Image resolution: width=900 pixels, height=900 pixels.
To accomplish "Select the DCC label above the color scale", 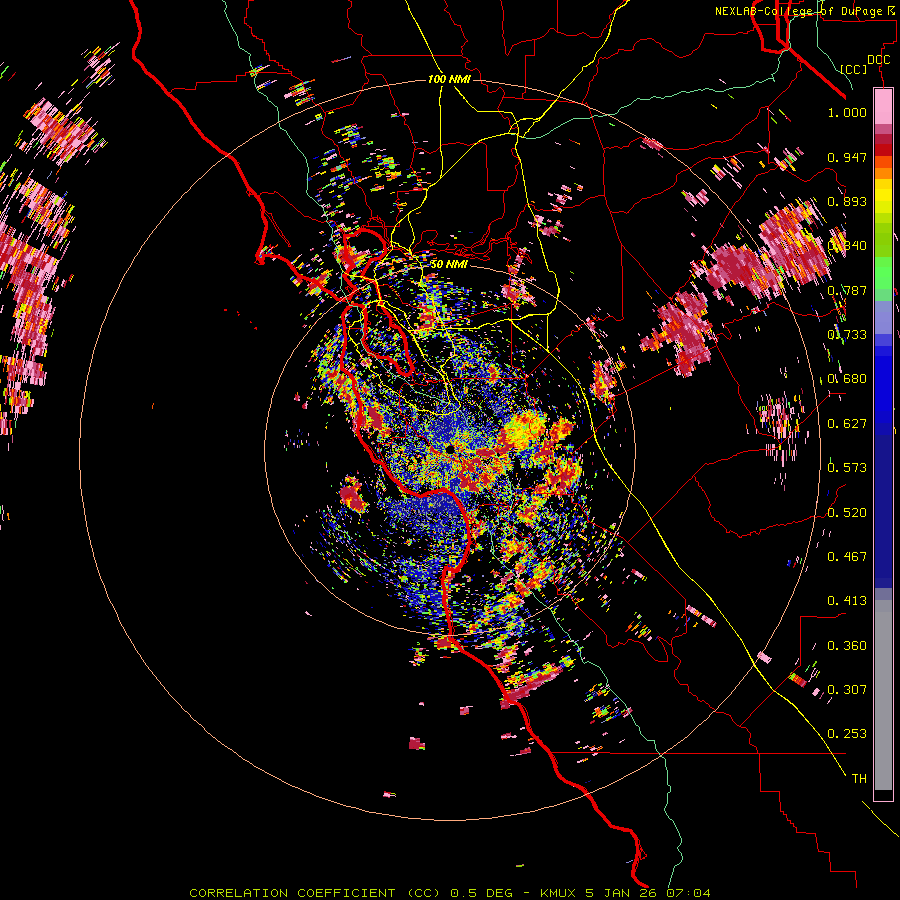I will [x=878, y=60].
